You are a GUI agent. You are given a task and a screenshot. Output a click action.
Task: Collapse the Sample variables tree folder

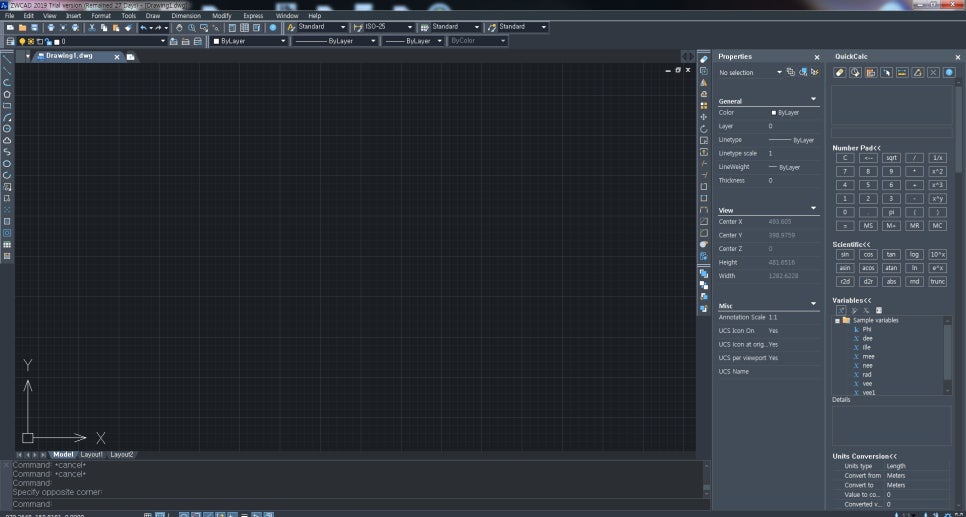click(837, 320)
